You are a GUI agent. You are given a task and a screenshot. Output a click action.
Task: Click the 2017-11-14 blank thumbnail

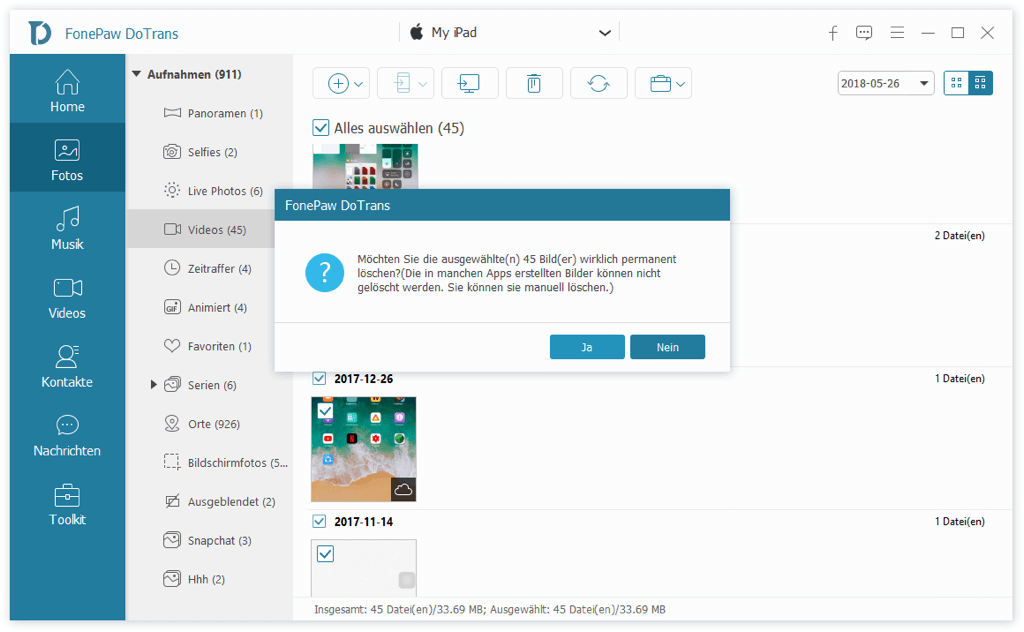coord(364,568)
